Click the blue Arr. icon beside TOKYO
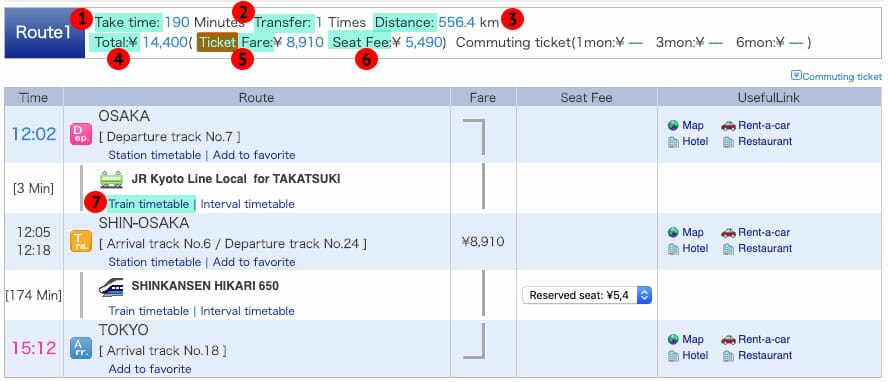Viewport: 888px width, 382px height. (80, 348)
